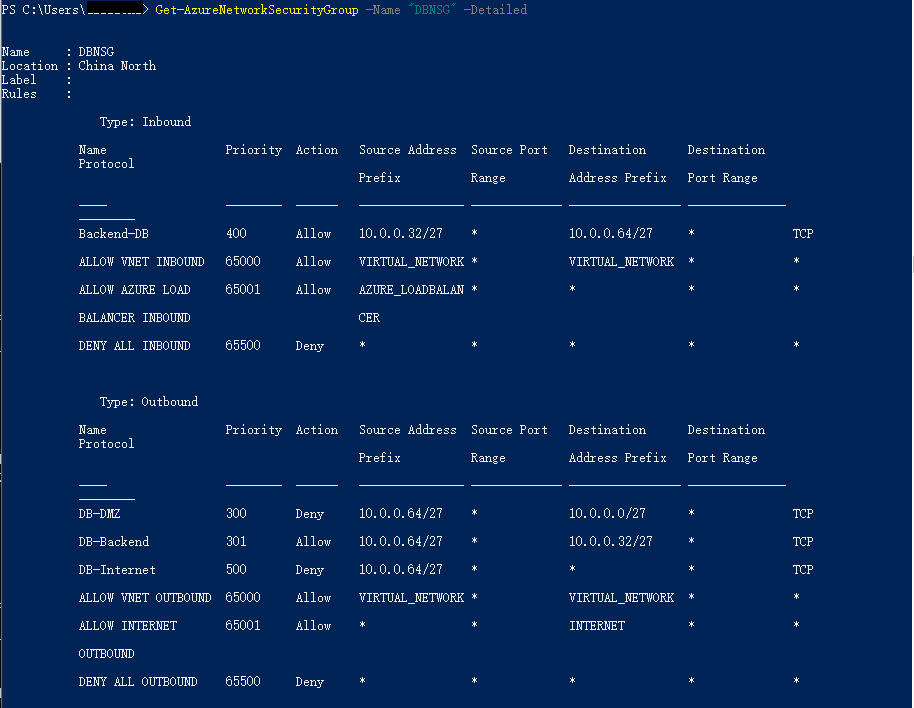Click the INTERNET destination address prefix
The height and width of the screenshot is (708, 914).
pos(596,626)
